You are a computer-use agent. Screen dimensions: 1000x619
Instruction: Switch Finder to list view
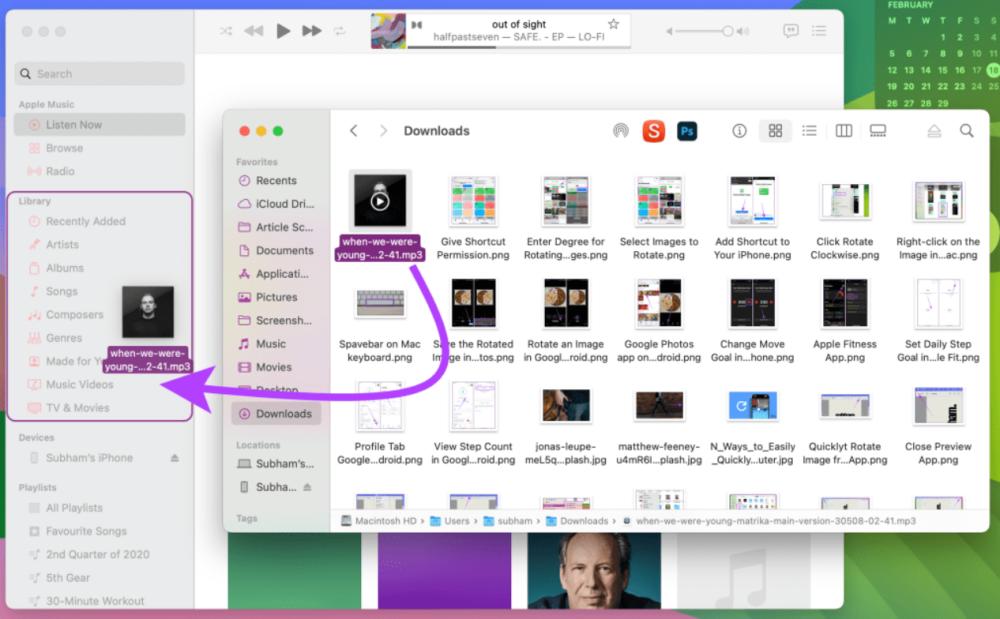pyautogui.click(x=811, y=131)
